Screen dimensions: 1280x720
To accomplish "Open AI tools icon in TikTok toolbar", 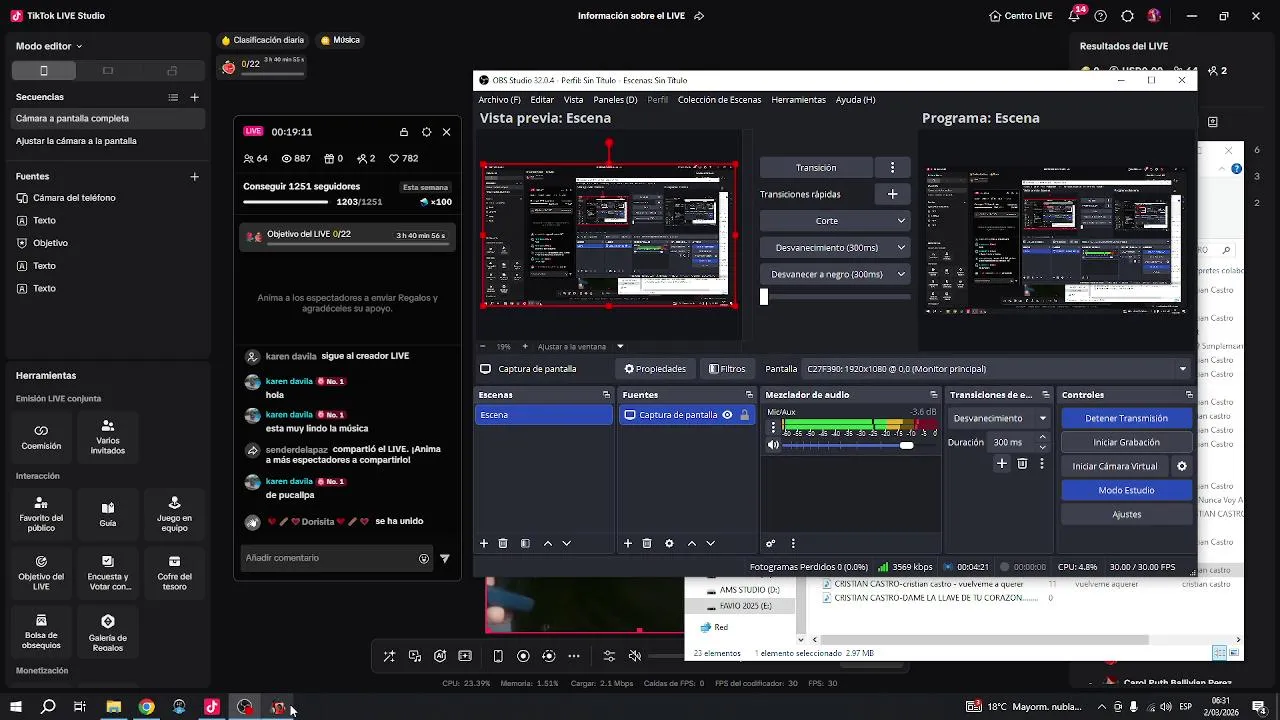I will click(440, 656).
